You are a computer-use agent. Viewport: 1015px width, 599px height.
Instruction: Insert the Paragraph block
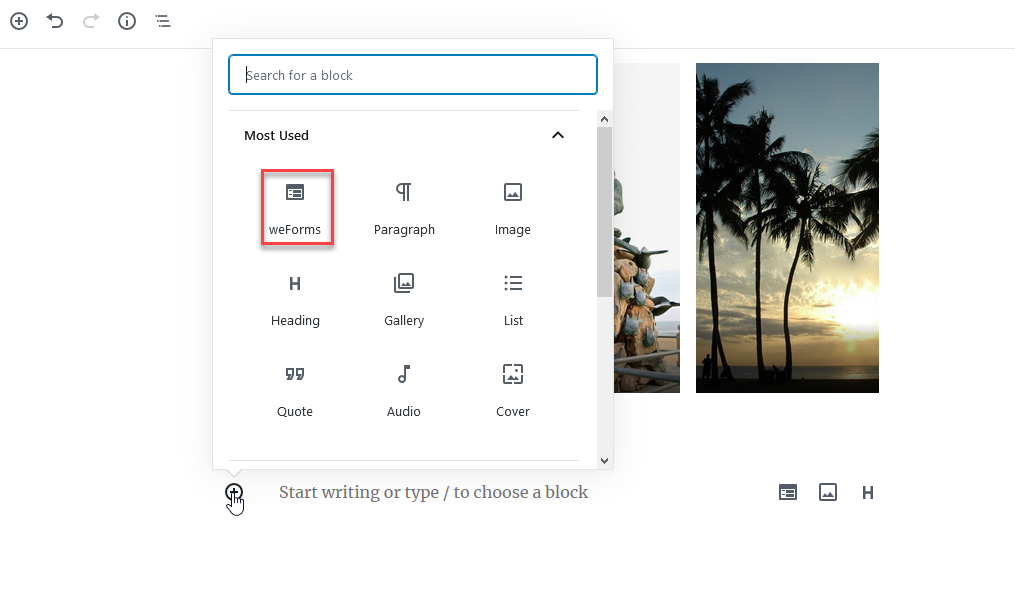click(404, 208)
